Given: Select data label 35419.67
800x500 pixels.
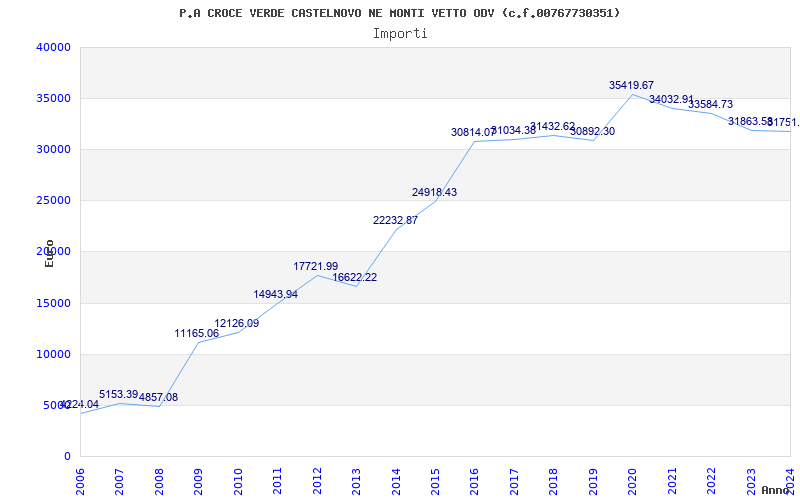Looking at the screenshot, I should (631, 86).
